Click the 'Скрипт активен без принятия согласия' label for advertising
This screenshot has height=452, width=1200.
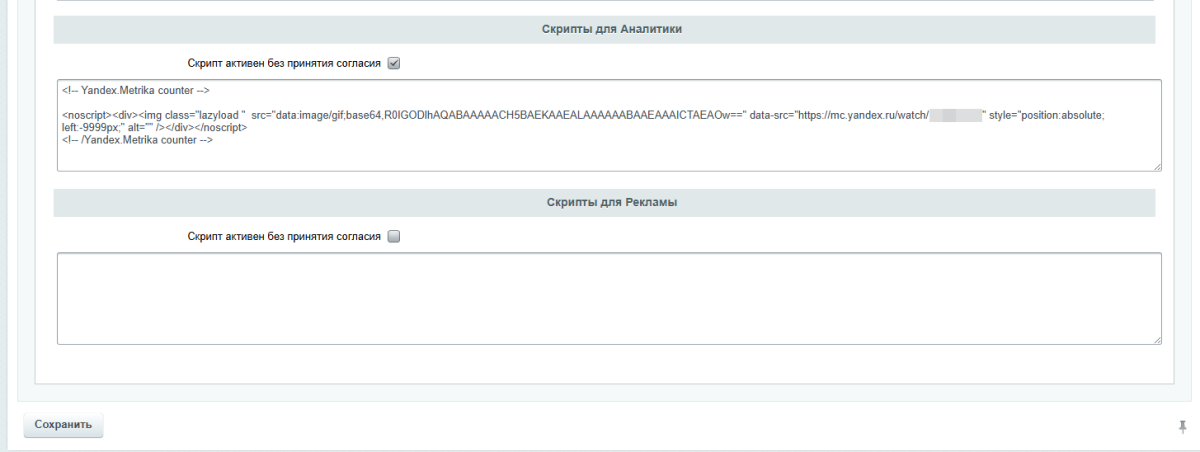(x=284, y=237)
